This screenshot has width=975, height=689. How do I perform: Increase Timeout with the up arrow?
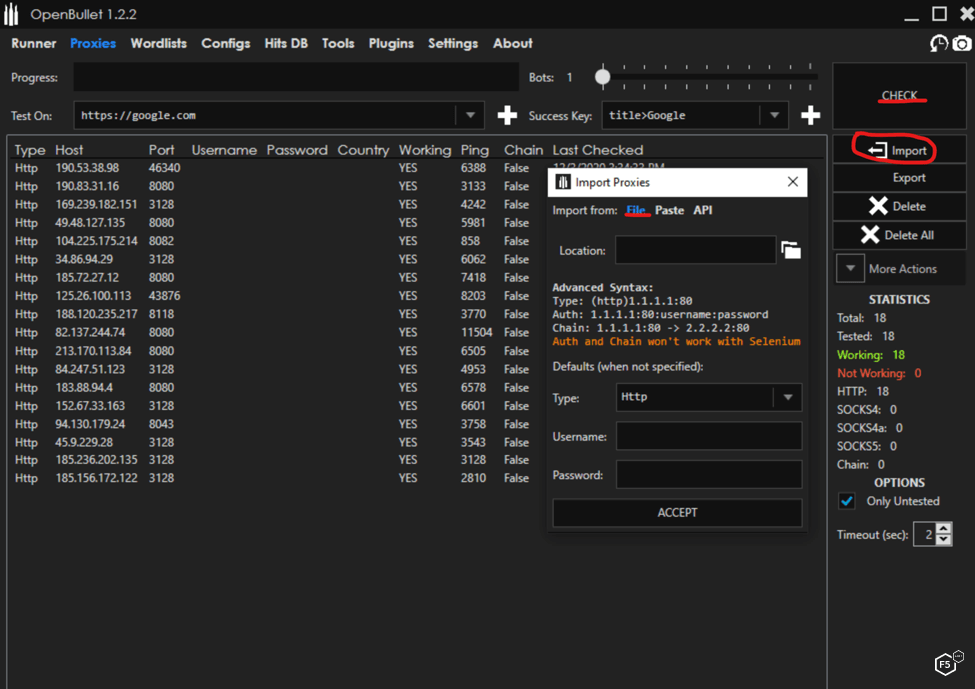(944, 529)
